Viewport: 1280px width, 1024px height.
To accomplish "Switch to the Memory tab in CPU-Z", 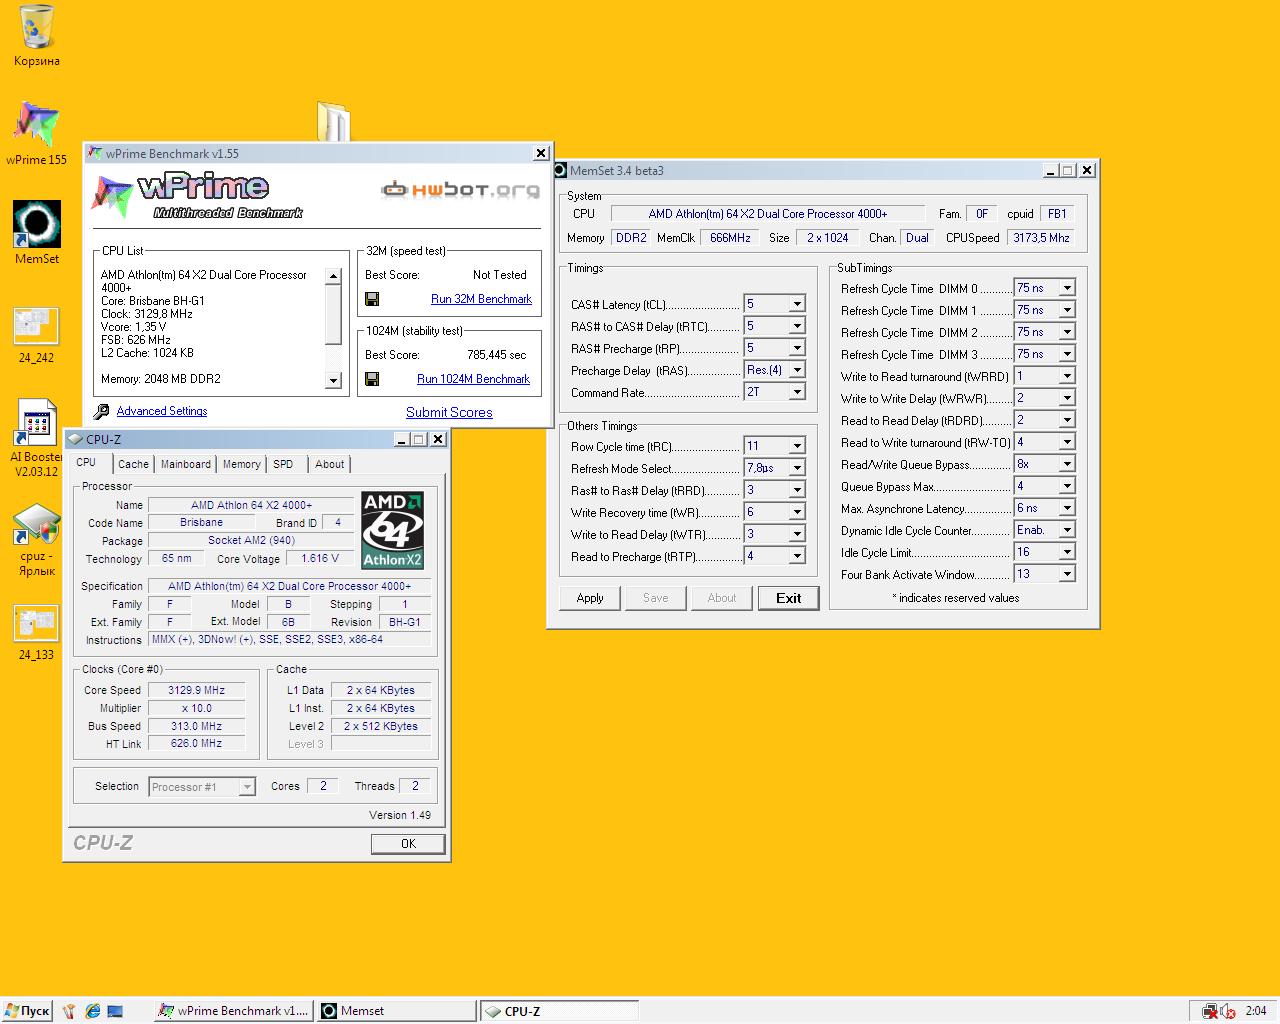I will [x=242, y=464].
